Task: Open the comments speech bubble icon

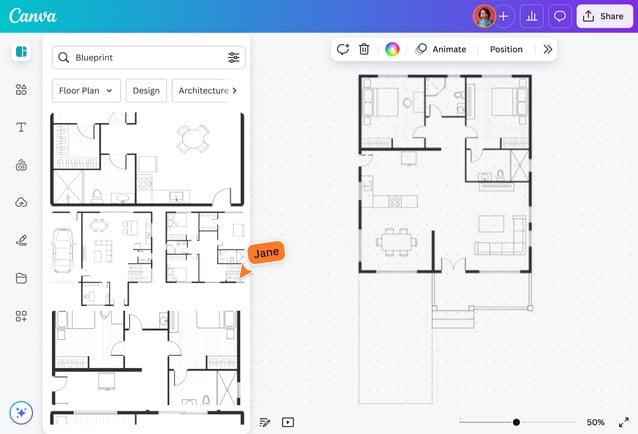Action: coord(560,16)
